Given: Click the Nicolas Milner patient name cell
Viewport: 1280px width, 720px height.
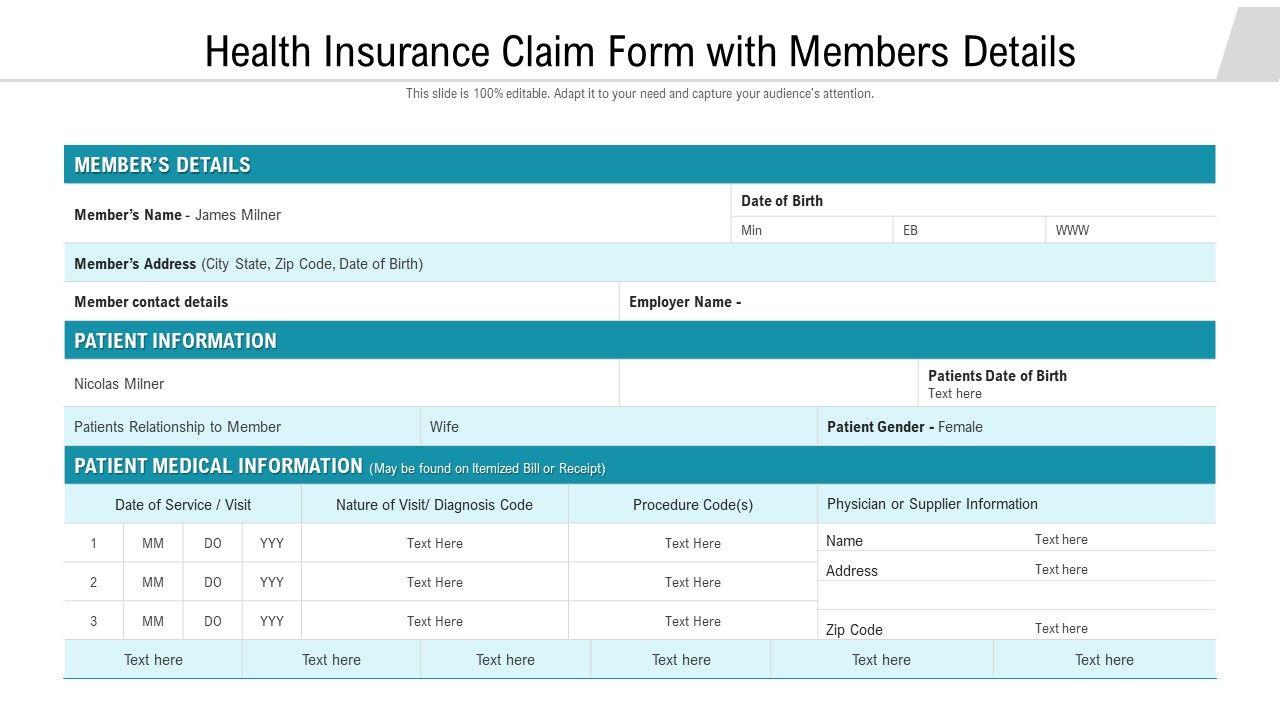Looking at the screenshot, I should (x=119, y=384).
